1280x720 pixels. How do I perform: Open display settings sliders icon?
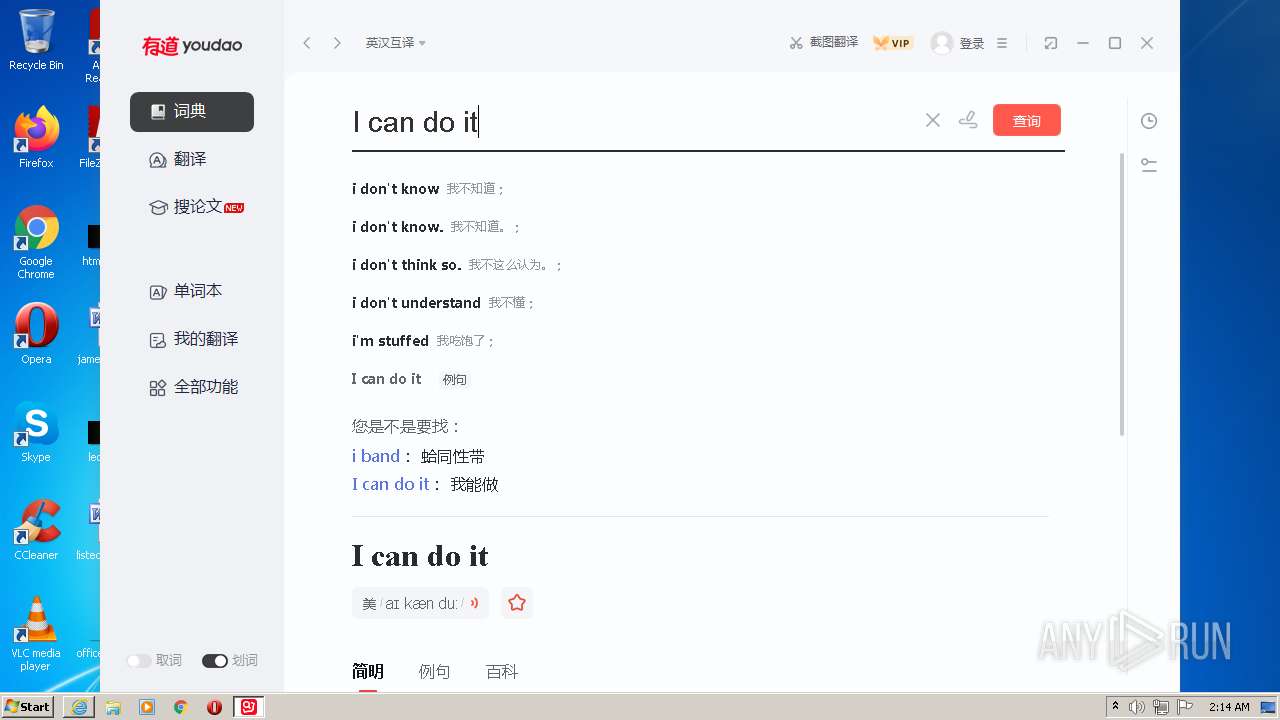click(x=1149, y=165)
